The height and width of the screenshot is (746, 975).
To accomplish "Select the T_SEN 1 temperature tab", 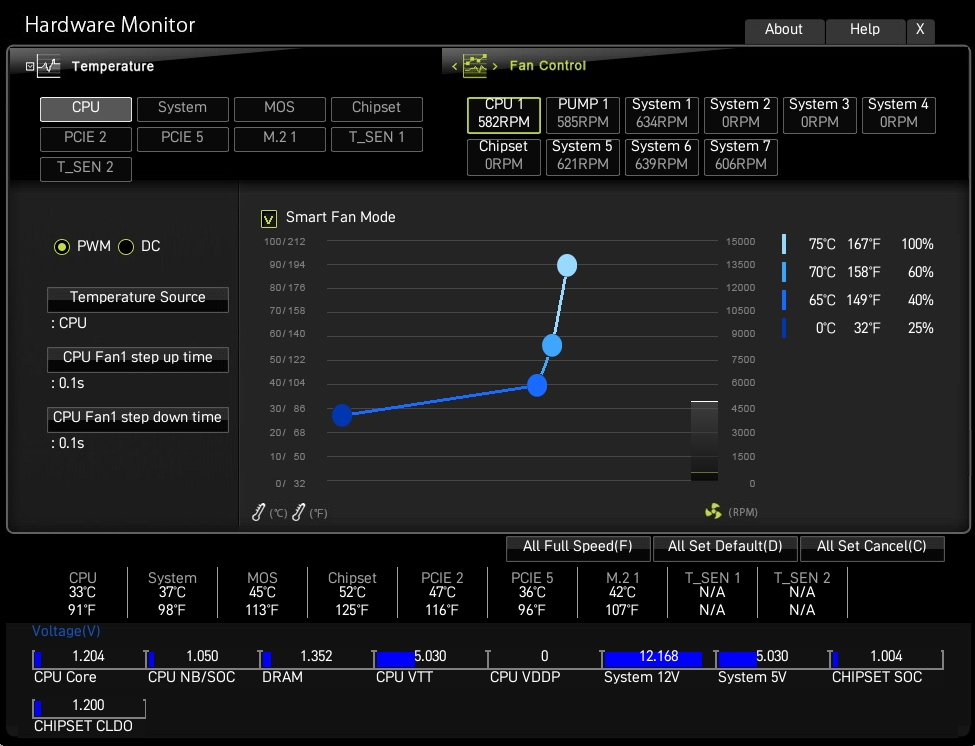I will (x=377, y=139).
